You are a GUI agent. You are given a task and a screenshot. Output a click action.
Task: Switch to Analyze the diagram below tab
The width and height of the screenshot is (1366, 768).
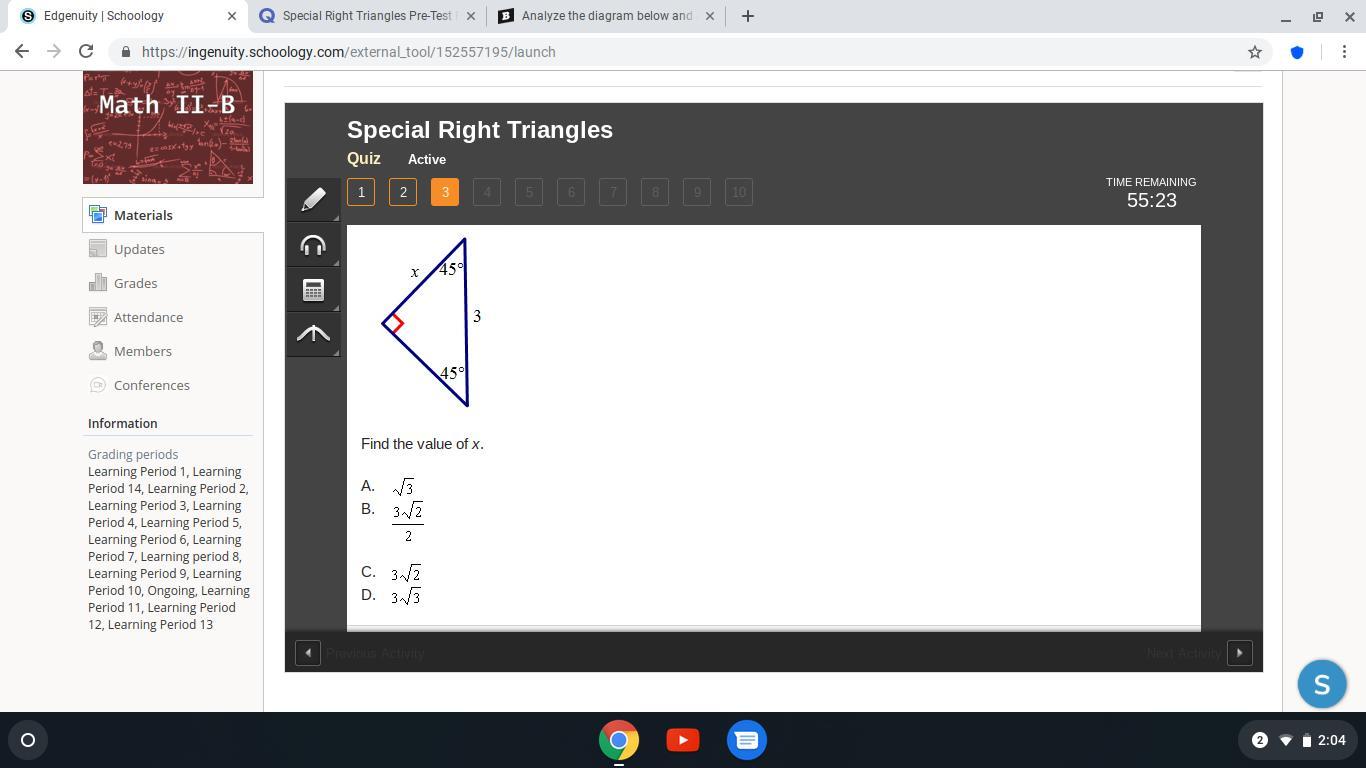coord(605,16)
